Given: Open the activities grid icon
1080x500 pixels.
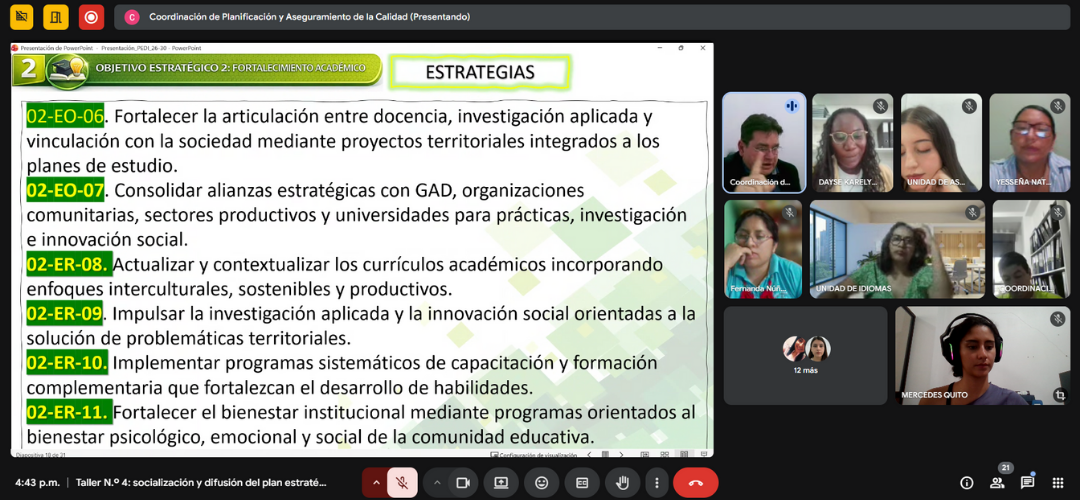Looking at the screenshot, I should click(1057, 483).
